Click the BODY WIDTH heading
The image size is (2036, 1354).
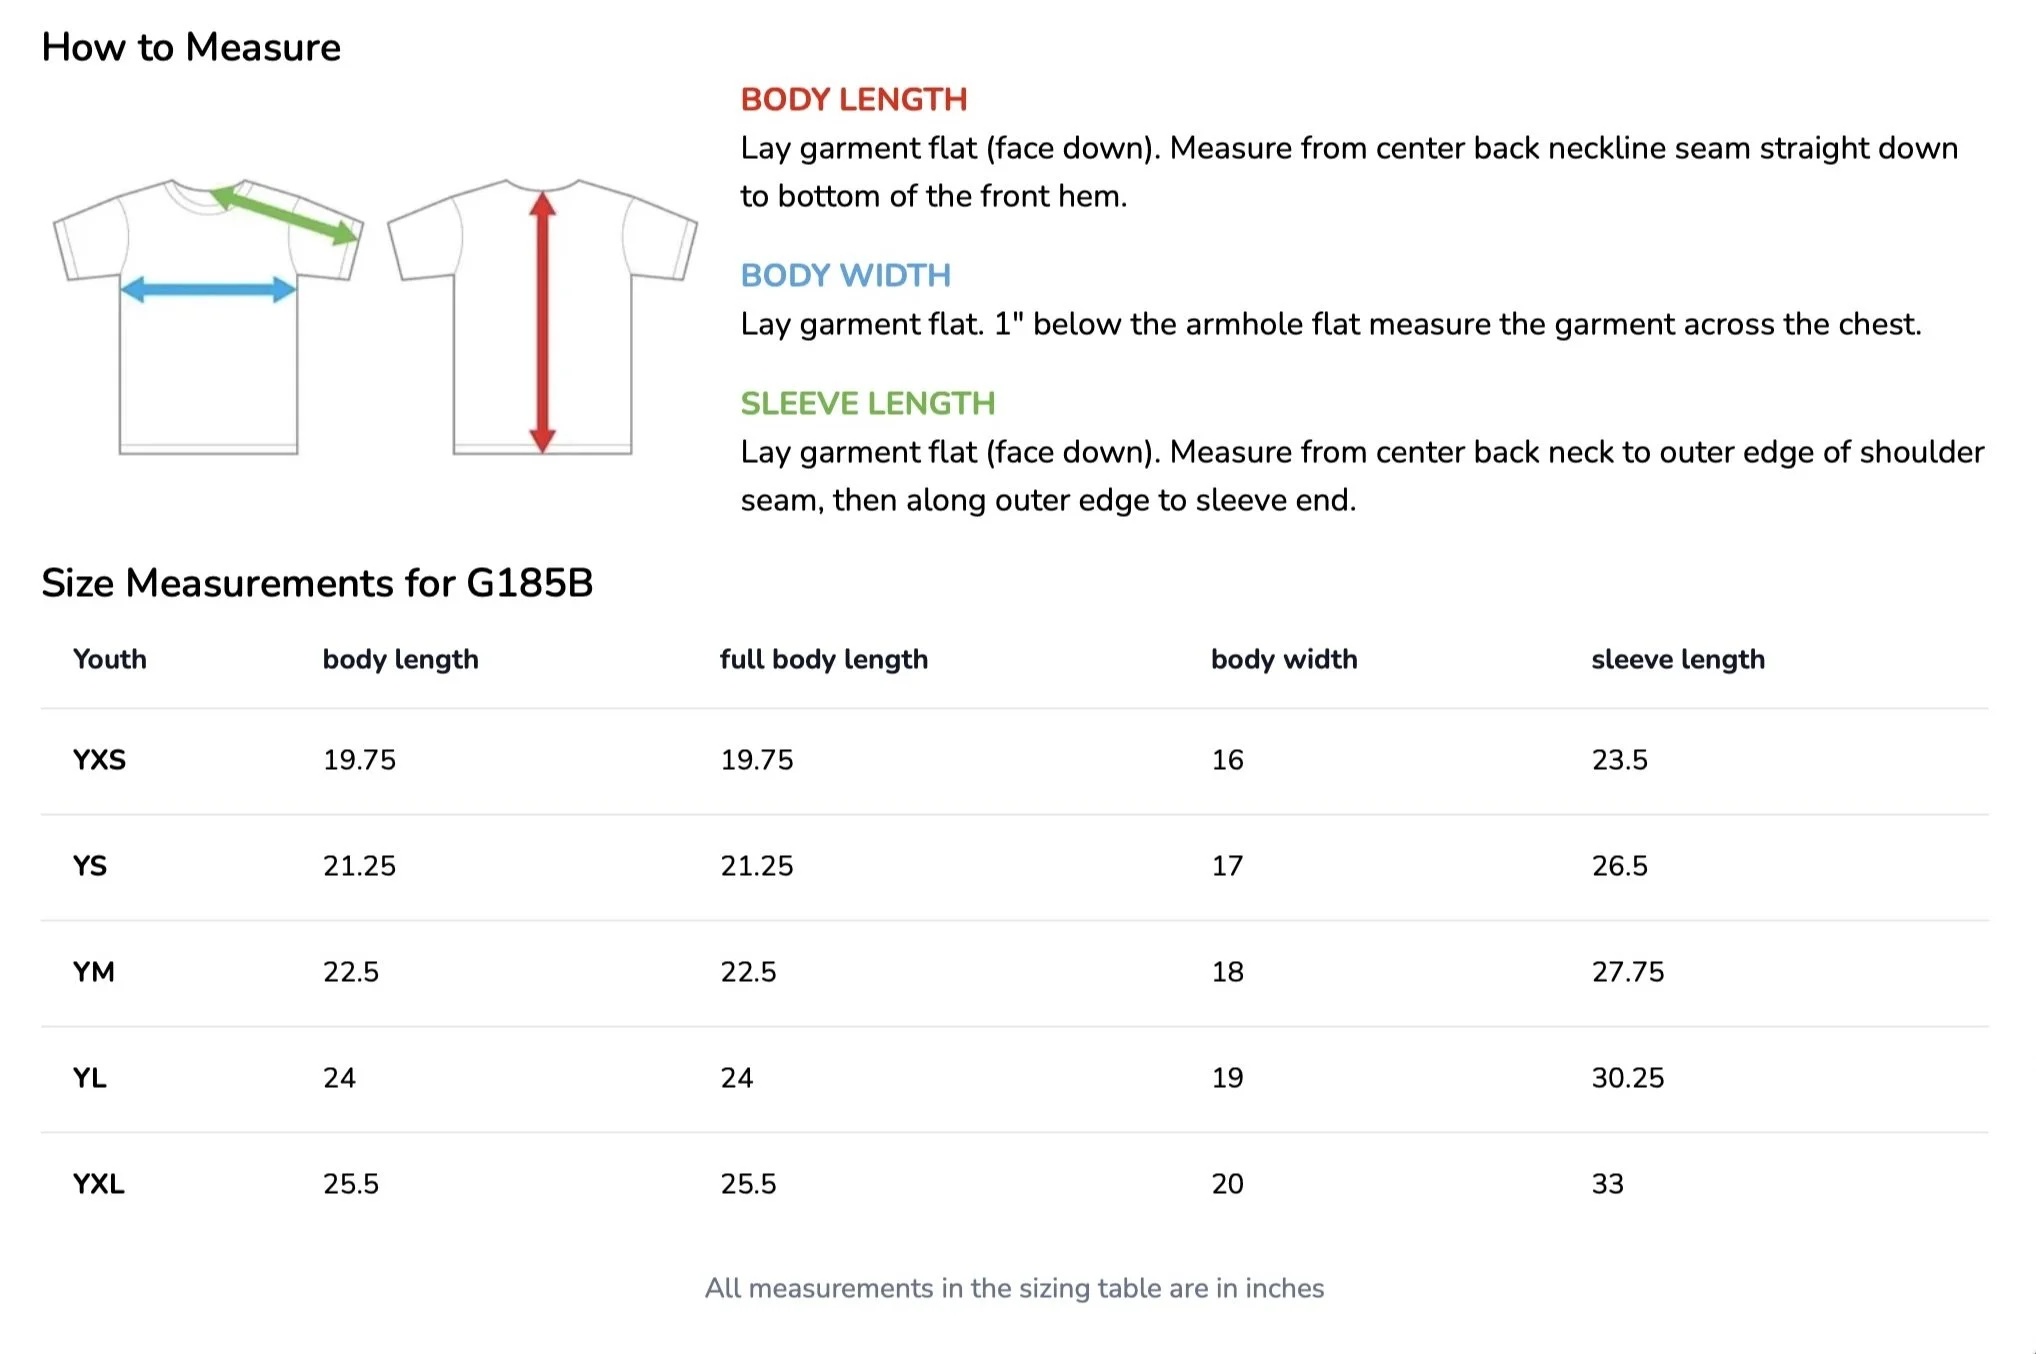coord(845,275)
